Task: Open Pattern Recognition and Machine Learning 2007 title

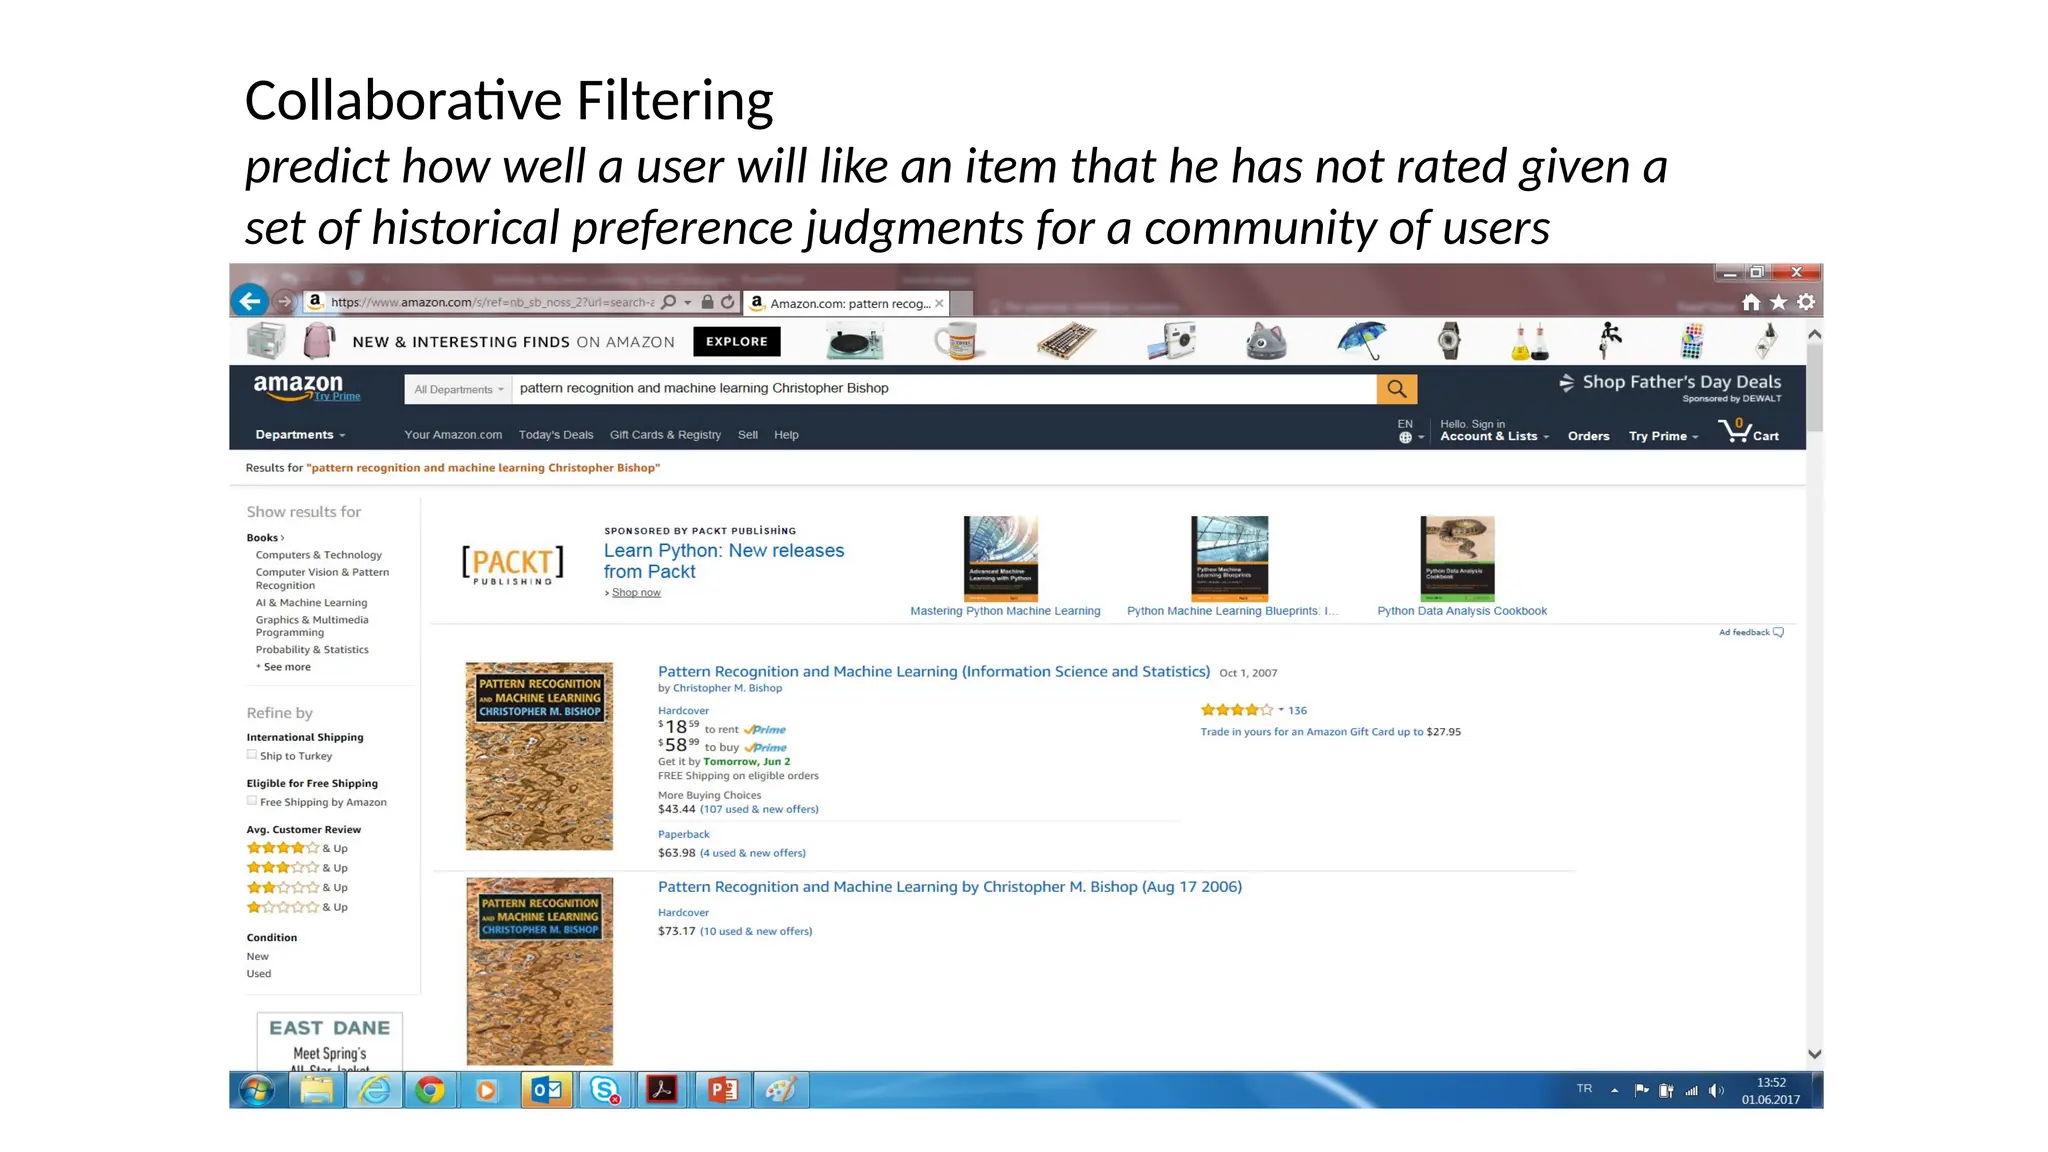Action: (934, 672)
